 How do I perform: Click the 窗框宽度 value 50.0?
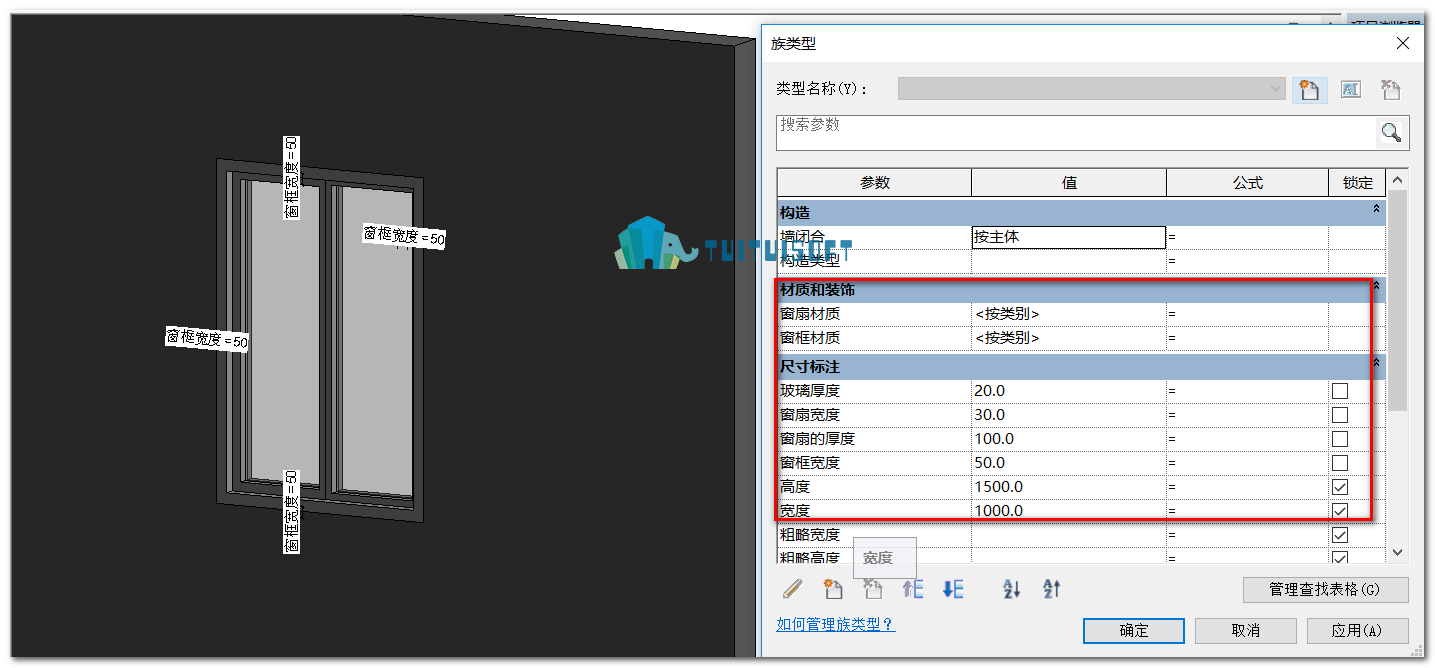[1068, 463]
